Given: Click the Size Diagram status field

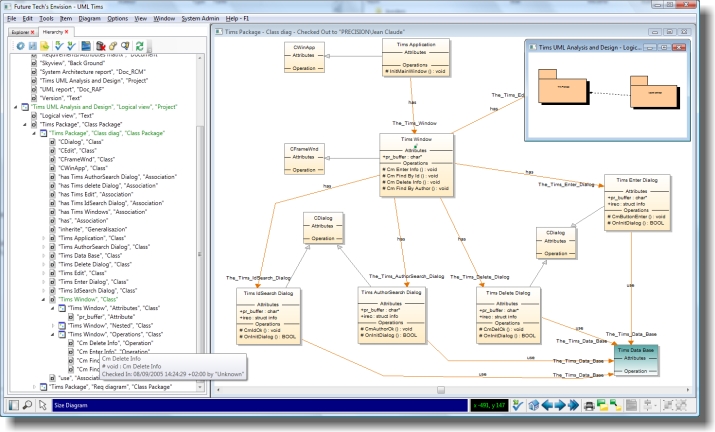Looking at the screenshot, I should point(260,405).
